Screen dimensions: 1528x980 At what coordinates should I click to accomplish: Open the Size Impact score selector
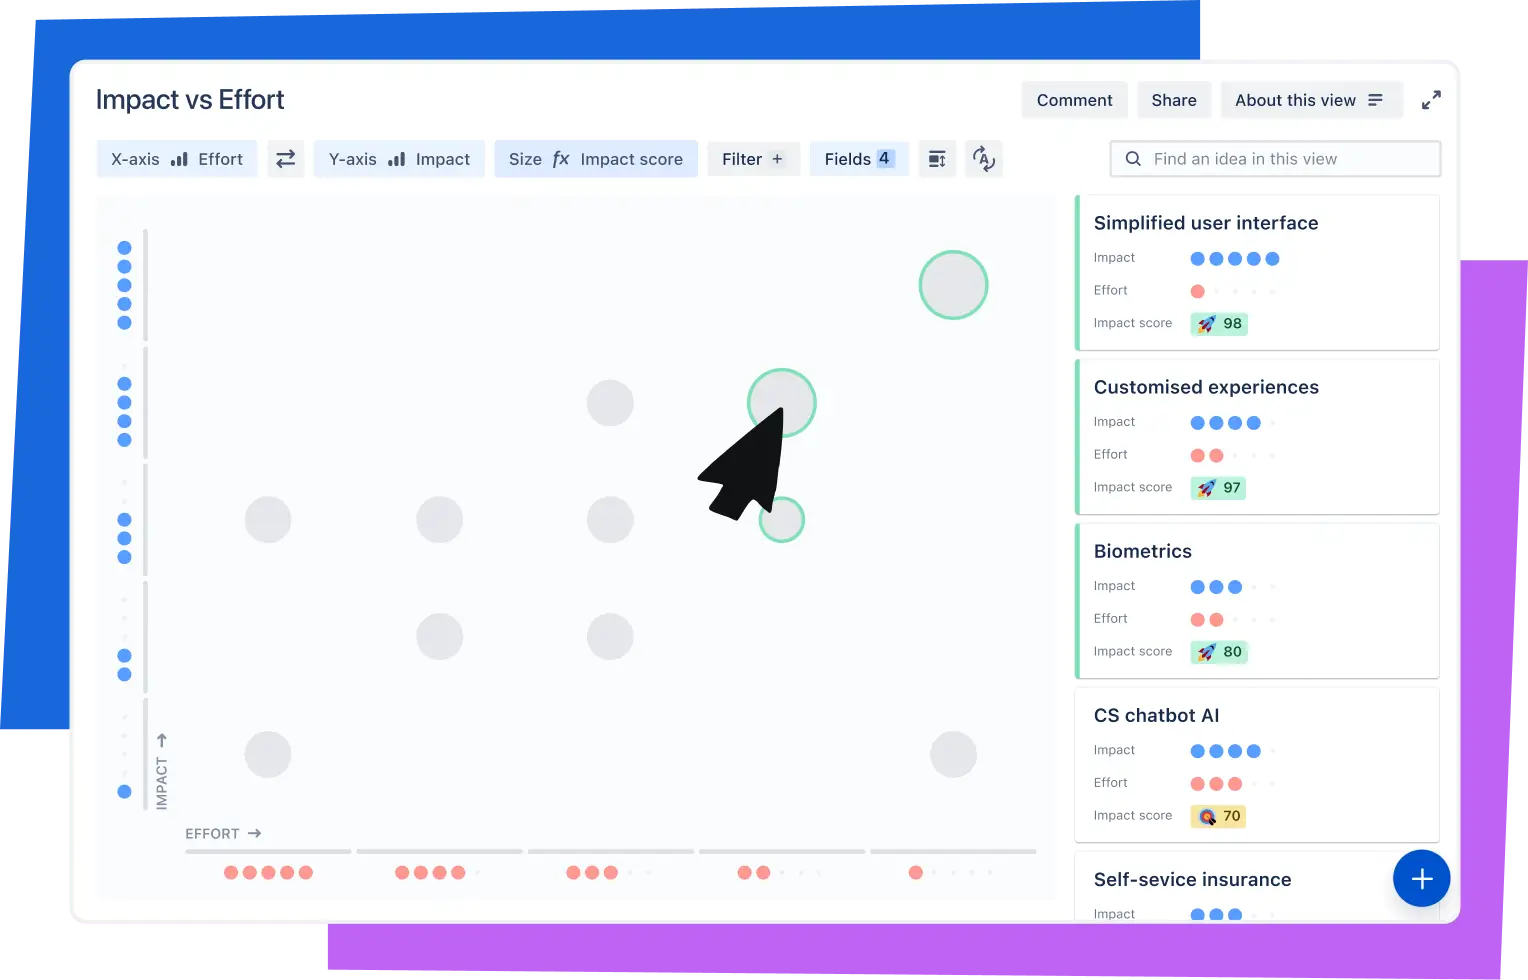pyautogui.click(x=596, y=159)
